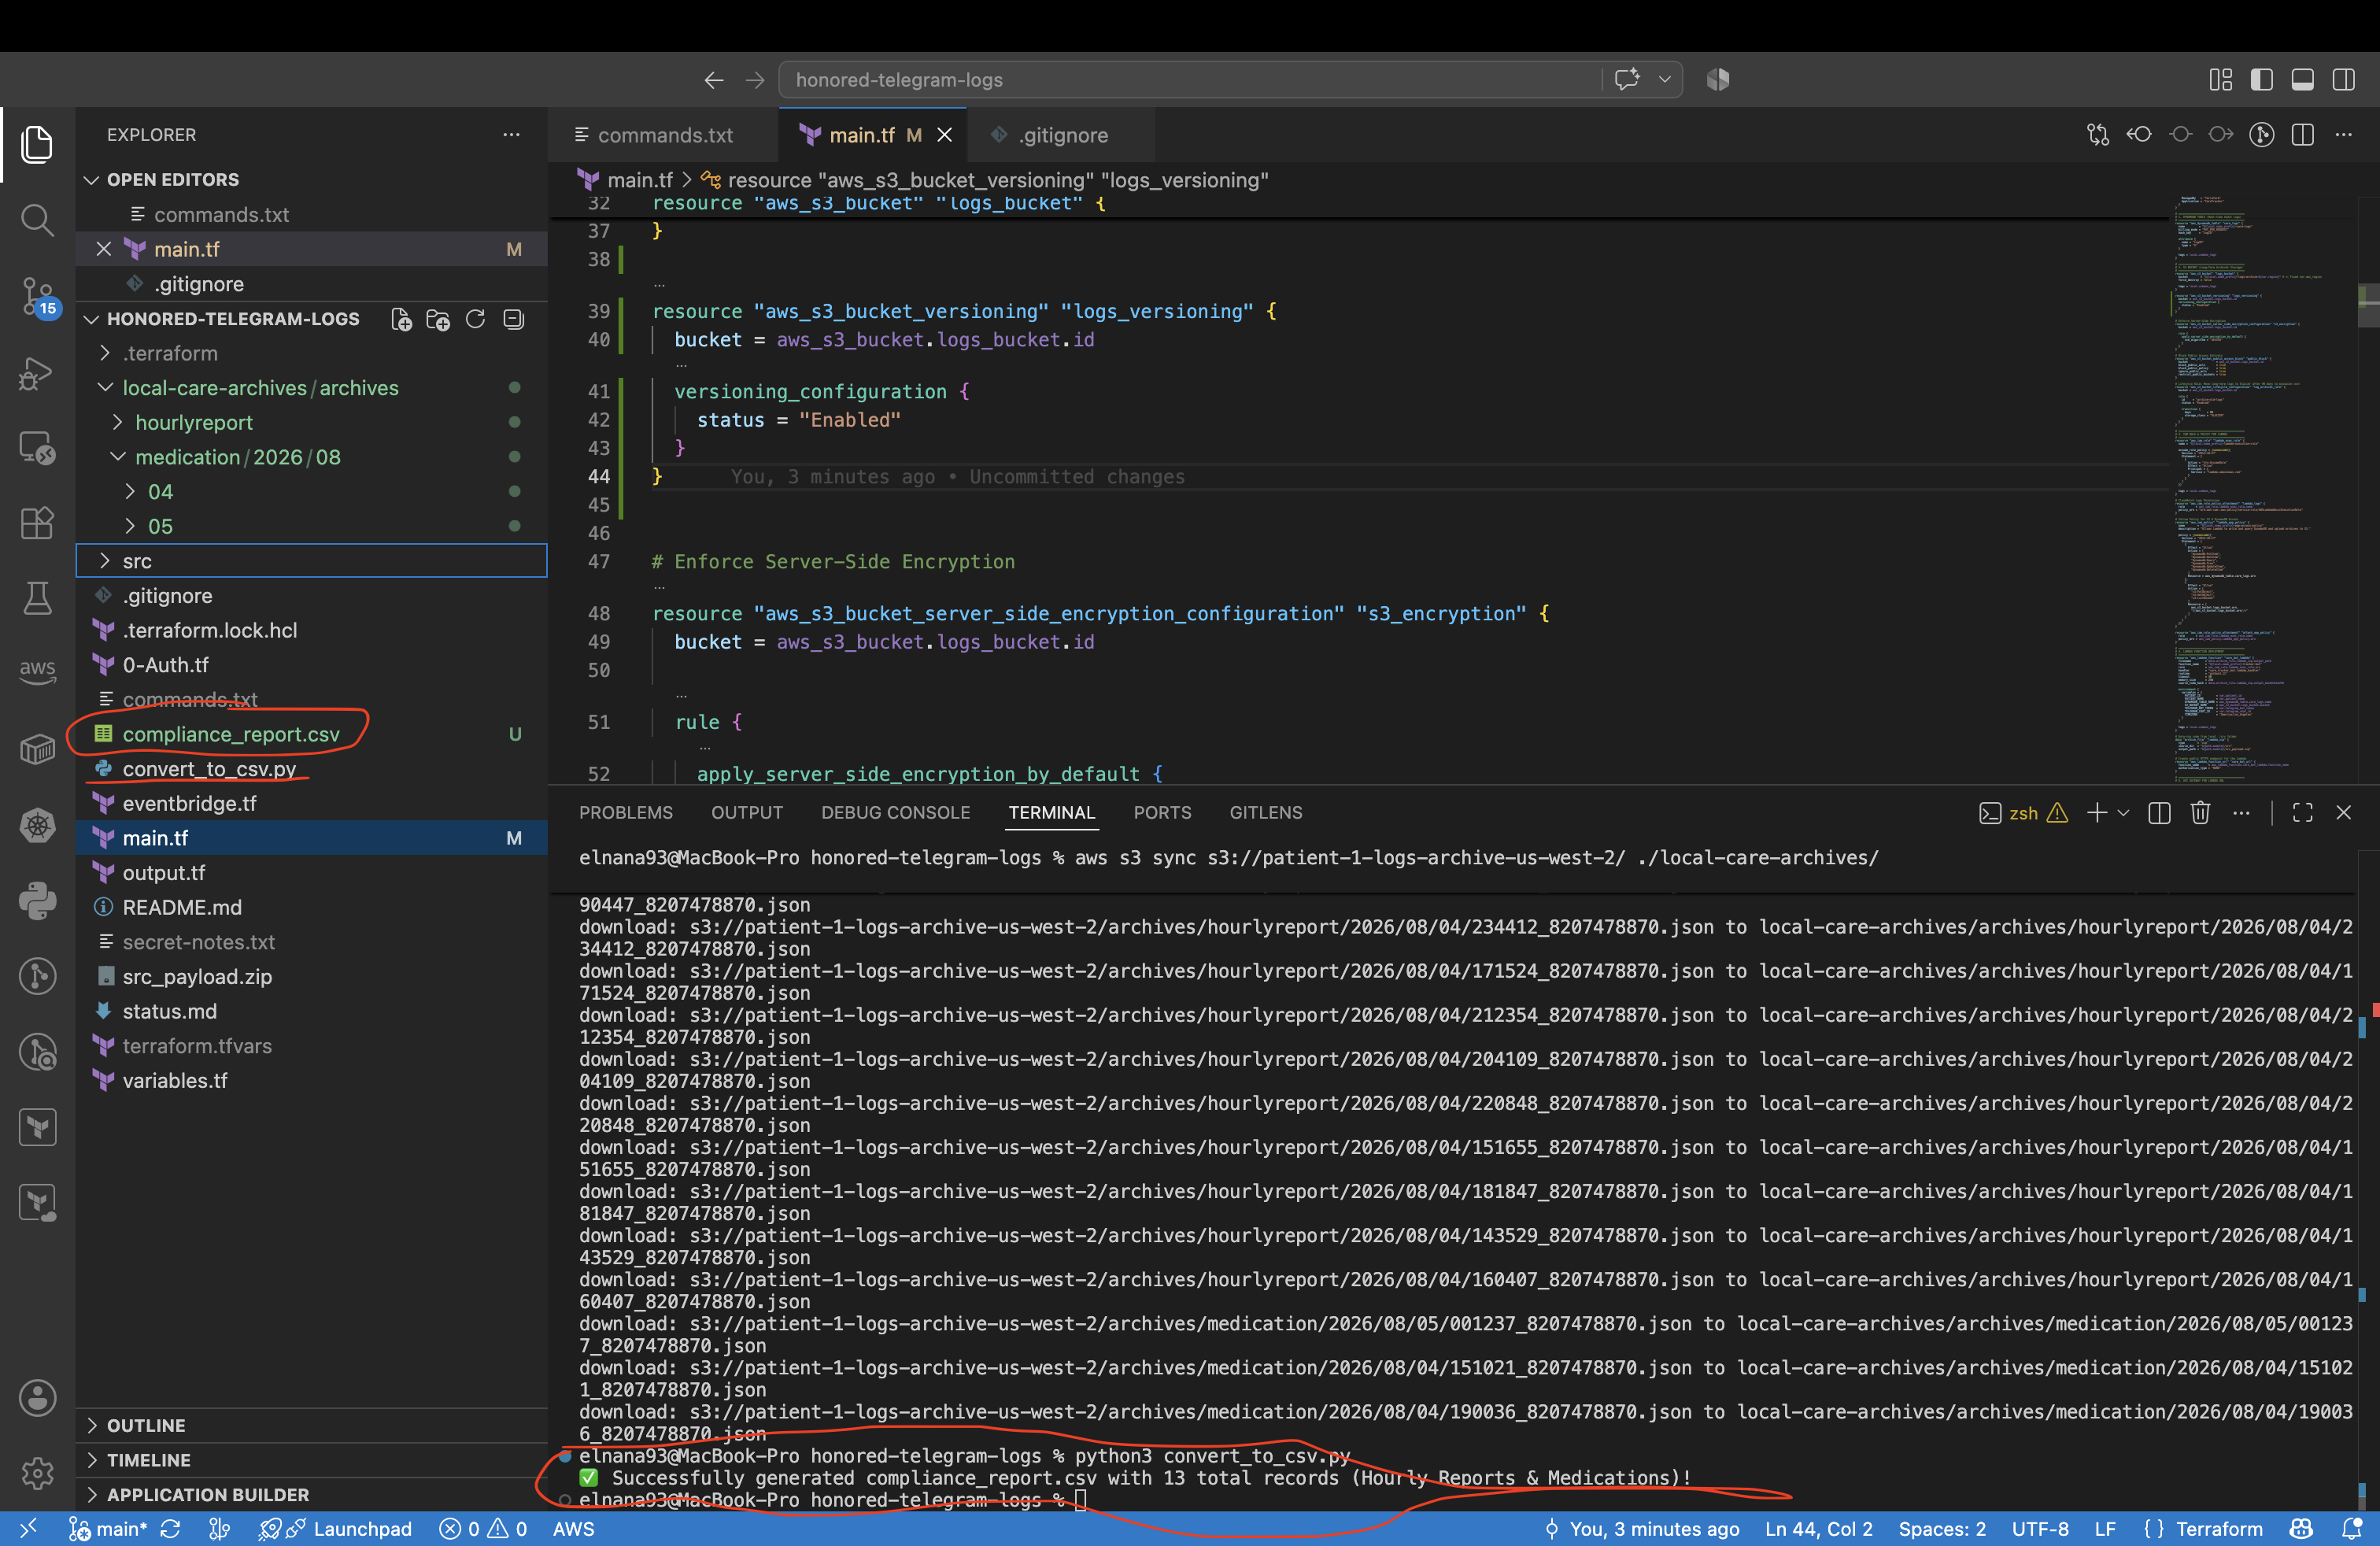Kill terminal with the trash icon

point(2200,812)
